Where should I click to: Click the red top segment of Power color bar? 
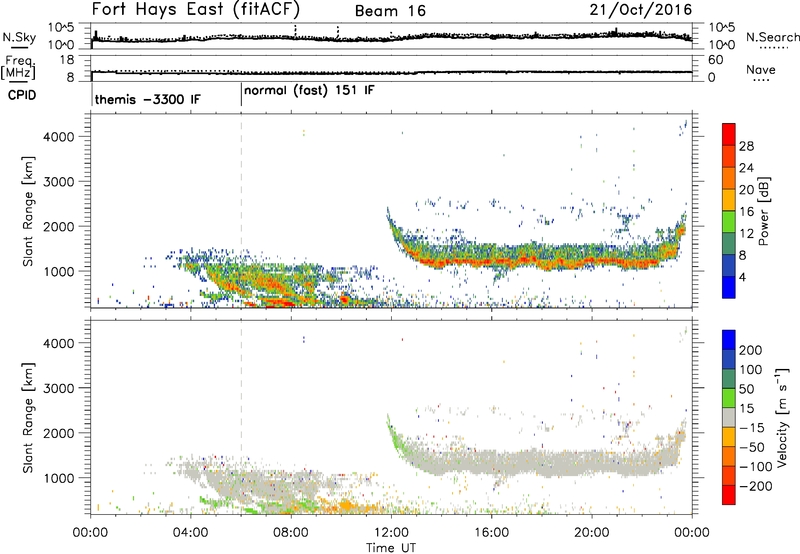pos(729,134)
